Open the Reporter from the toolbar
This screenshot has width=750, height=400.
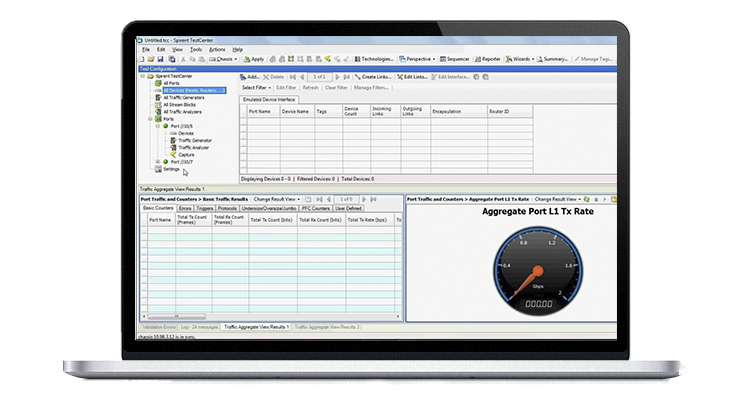point(487,59)
